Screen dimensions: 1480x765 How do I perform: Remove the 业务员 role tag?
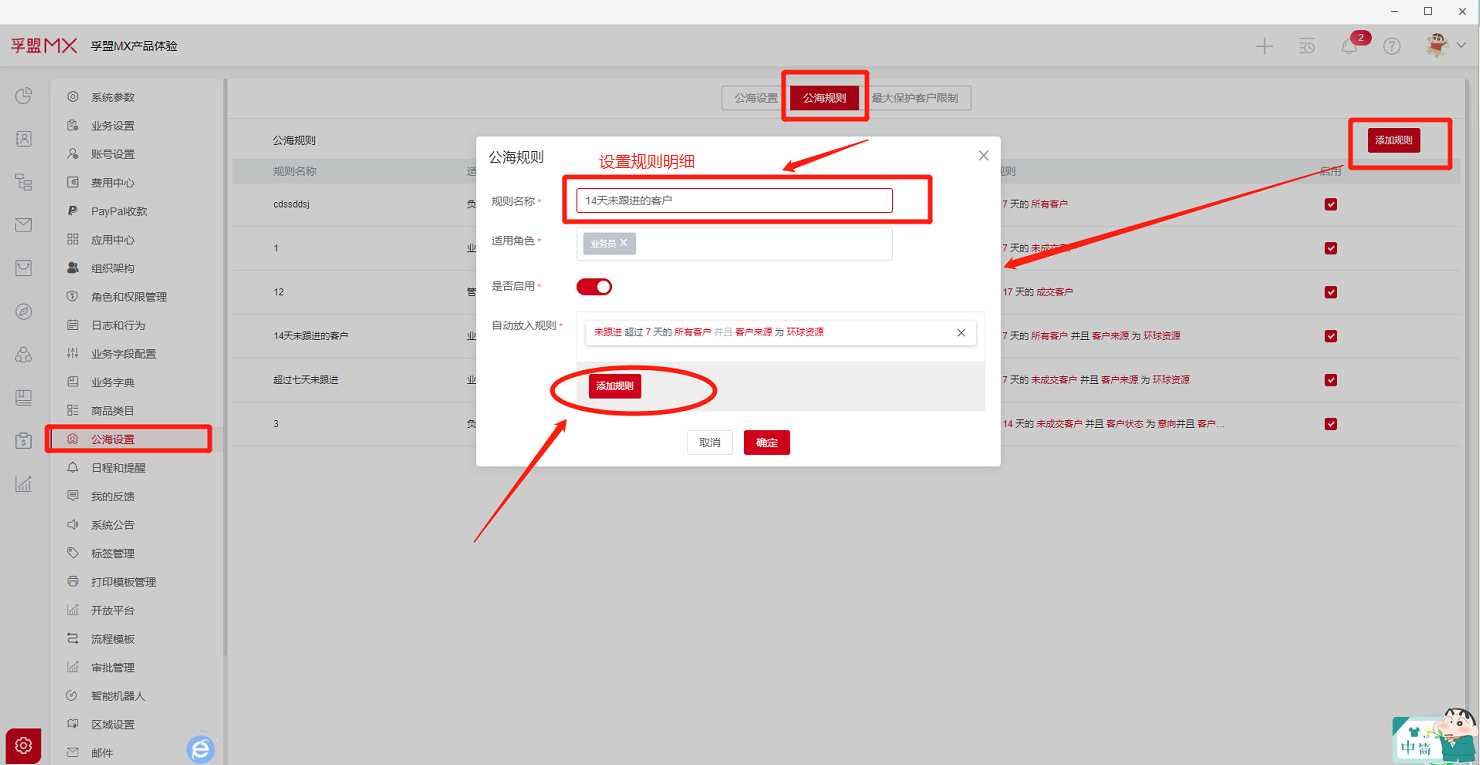623,243
